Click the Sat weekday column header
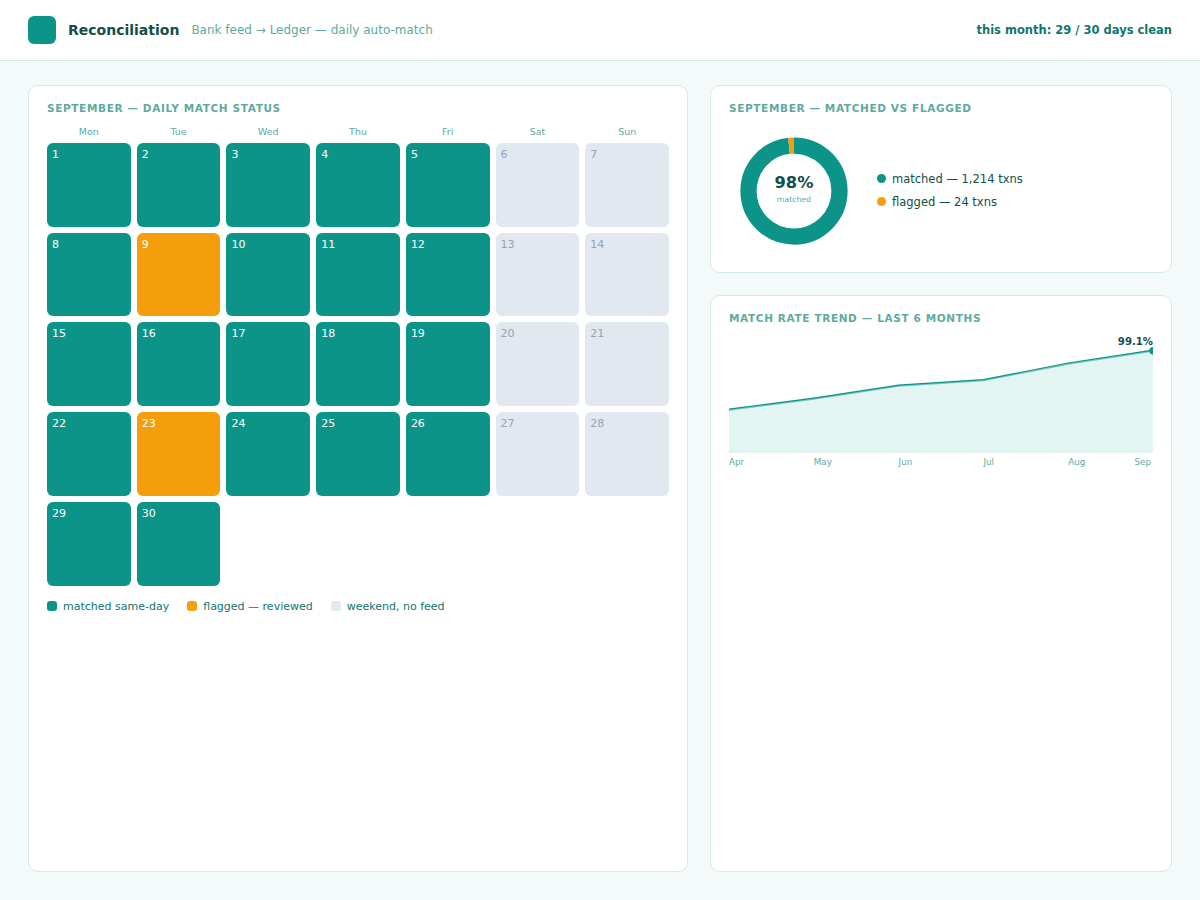The height and width of the screenshot is (900, 1200). tap(537, 132)
